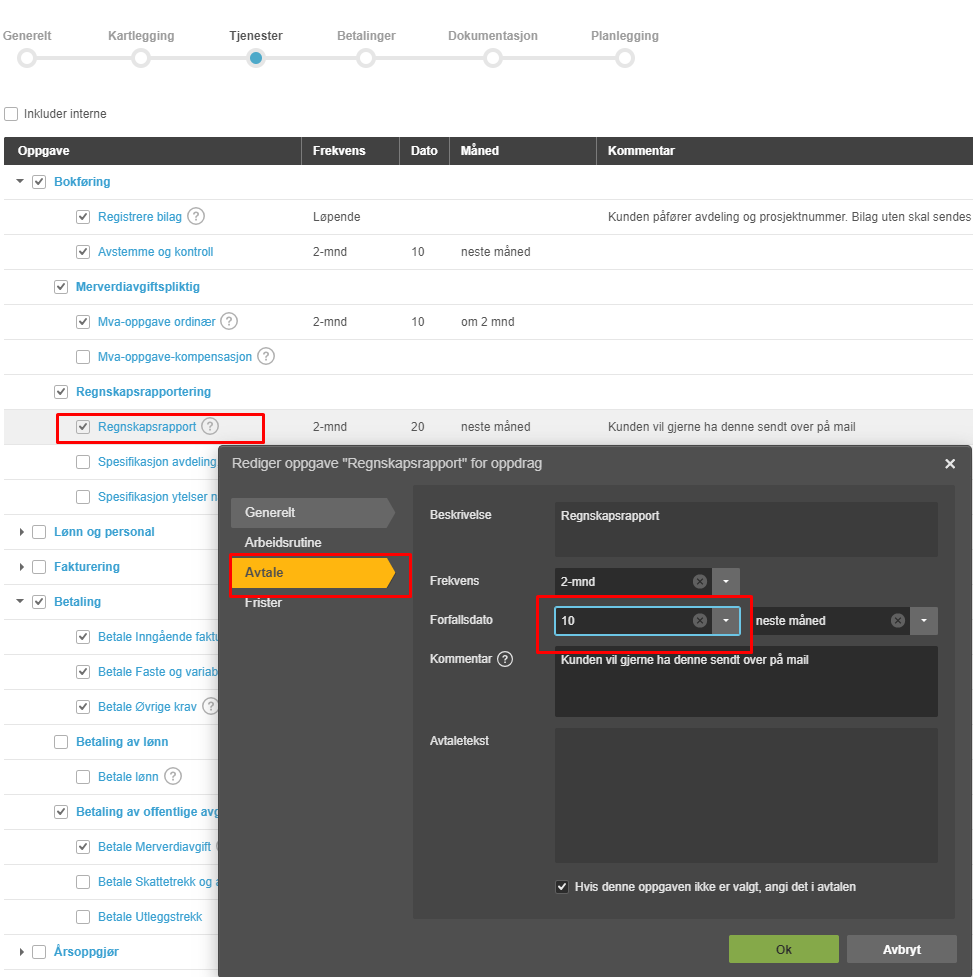Collapse the Bokføring group
Screen dimensions: 973x977
tap(20, 181)
